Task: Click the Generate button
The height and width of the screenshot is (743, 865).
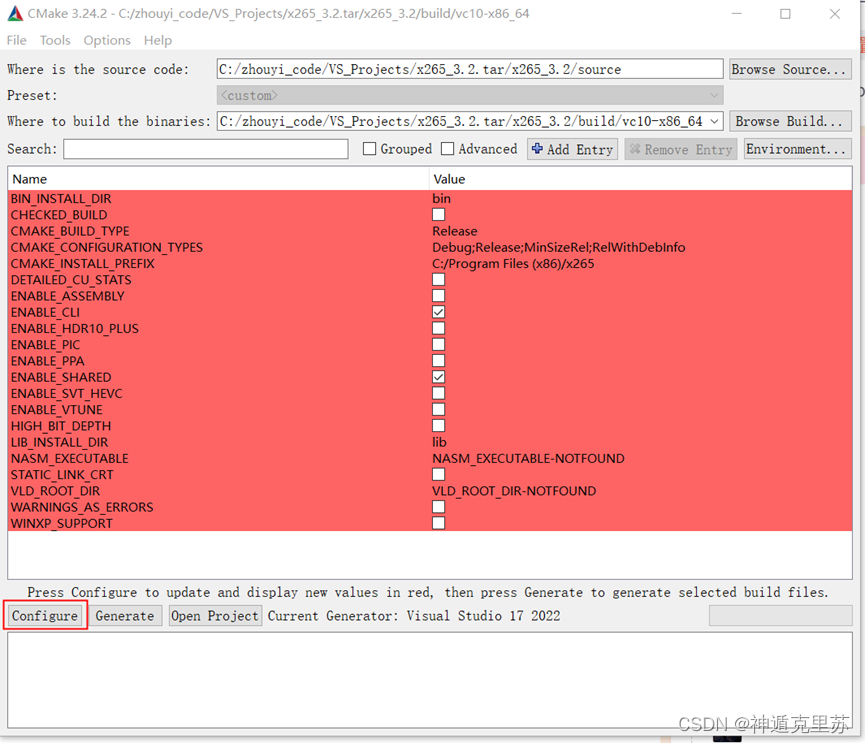Action: tap(125, 616)
